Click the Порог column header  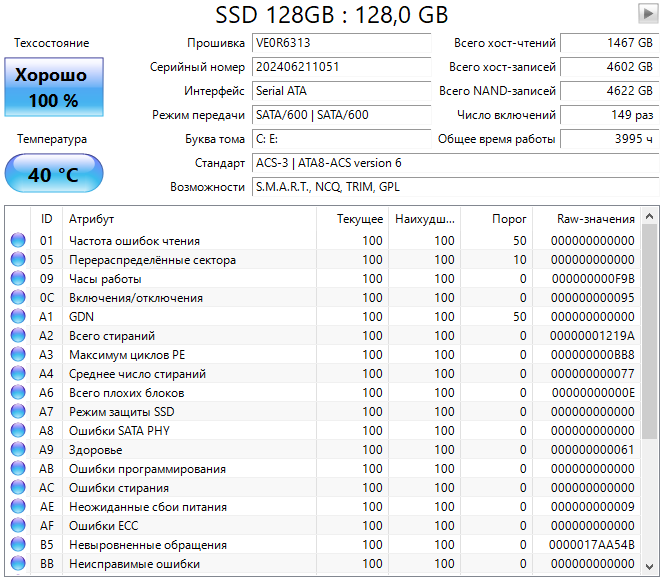coord(496,219)
